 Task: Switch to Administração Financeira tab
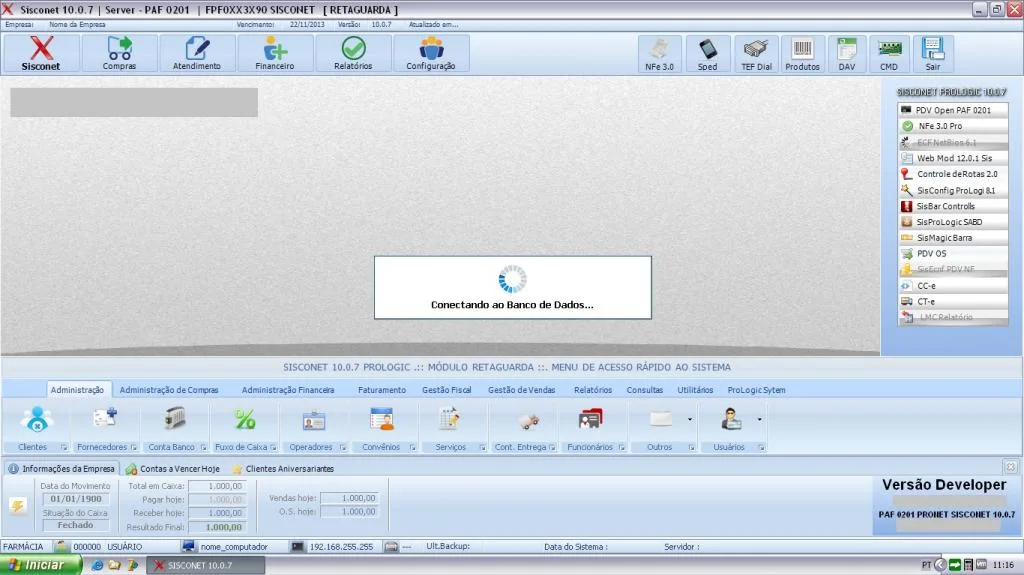coord(288,390)
